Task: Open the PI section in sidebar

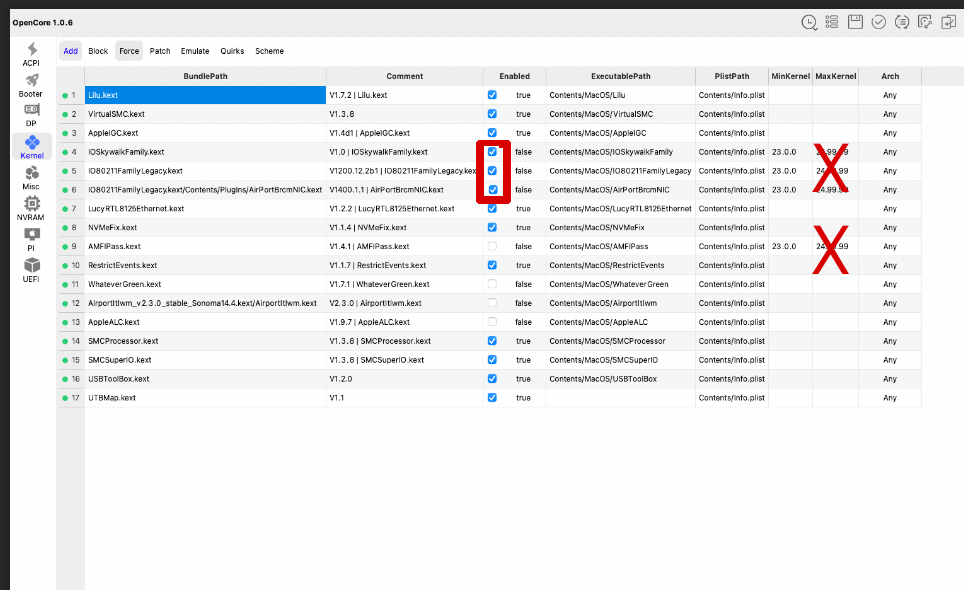Action: (31, 240)
